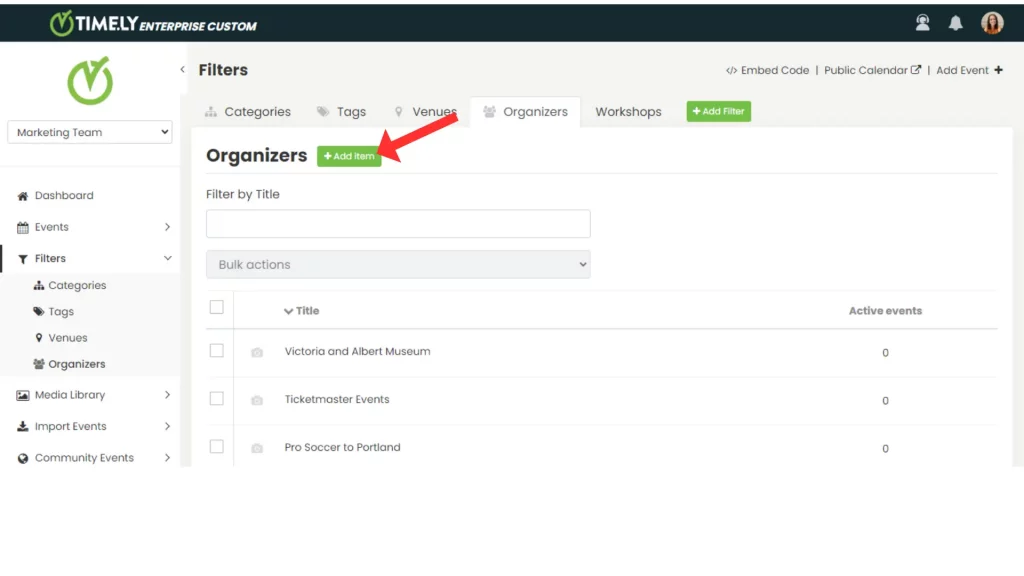Check the Pro Soccer to Portland row

click(216, 447)
